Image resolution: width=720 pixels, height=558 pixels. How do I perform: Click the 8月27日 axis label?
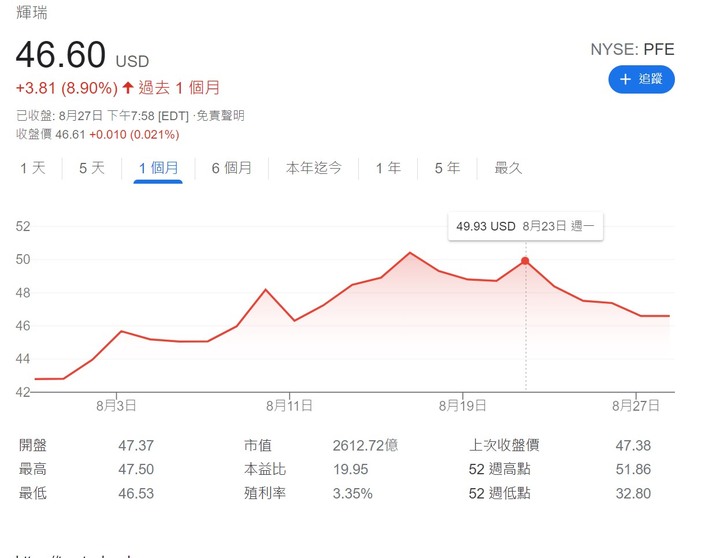(636, 406)
